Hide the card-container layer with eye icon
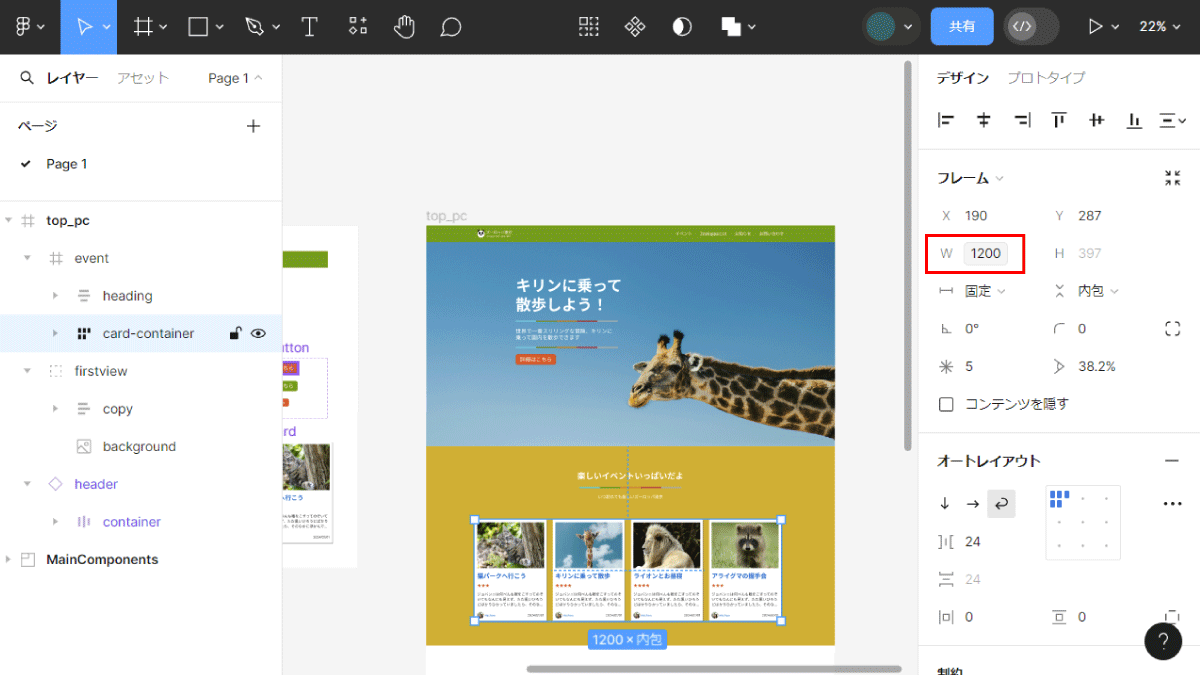 point(258,334)
